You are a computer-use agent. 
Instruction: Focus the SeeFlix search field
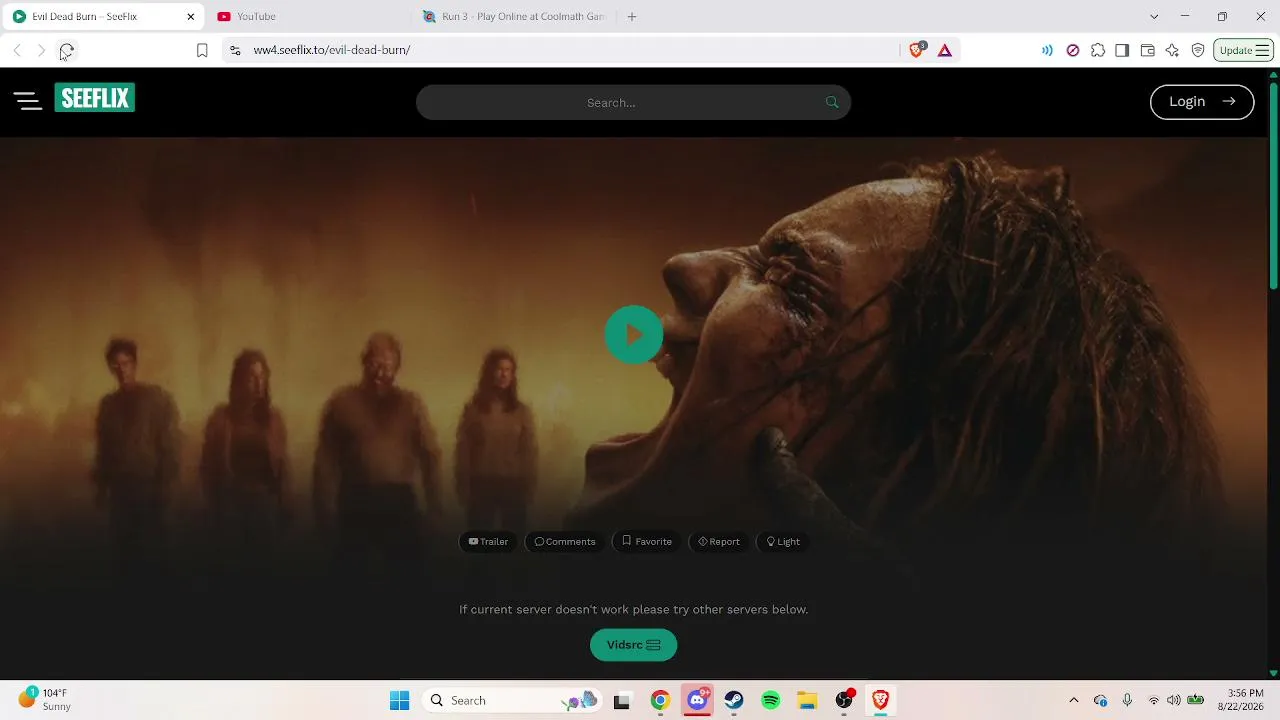coord(633,102)
